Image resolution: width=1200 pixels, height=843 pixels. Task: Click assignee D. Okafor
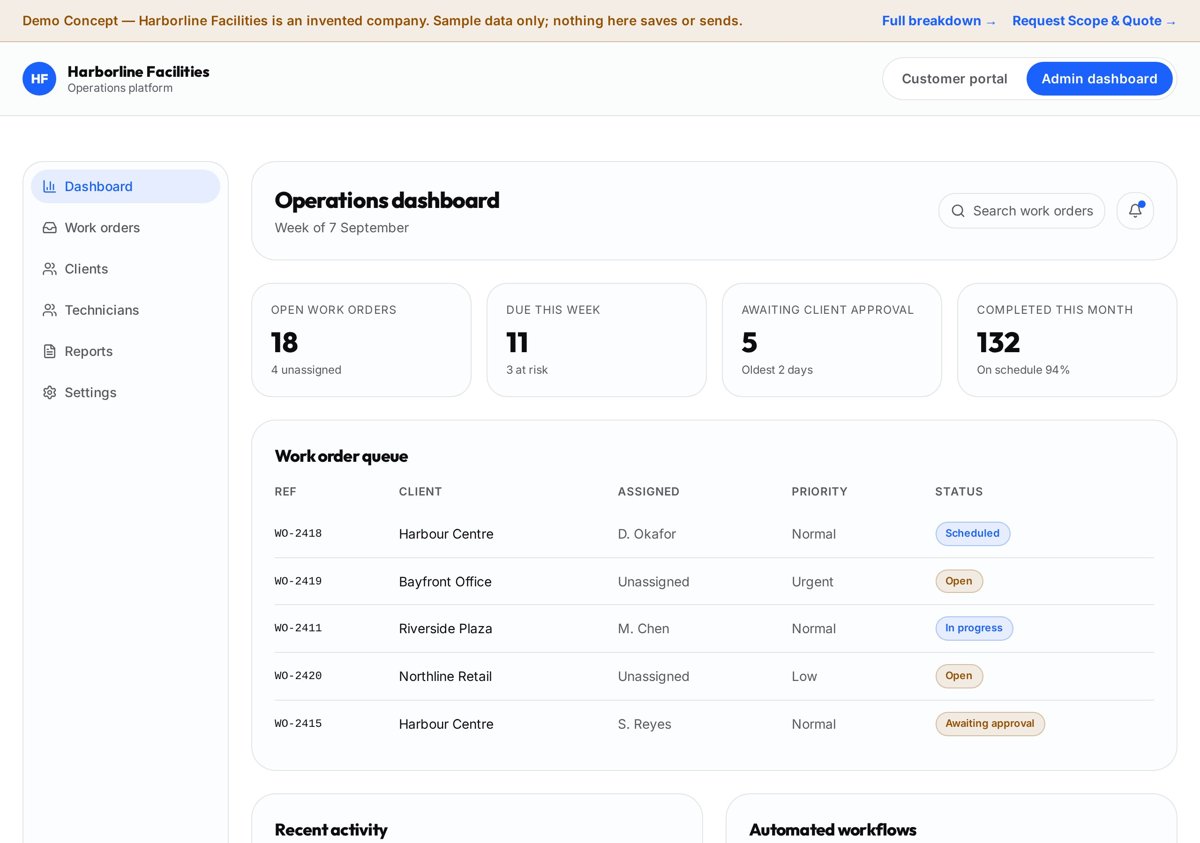647,534
